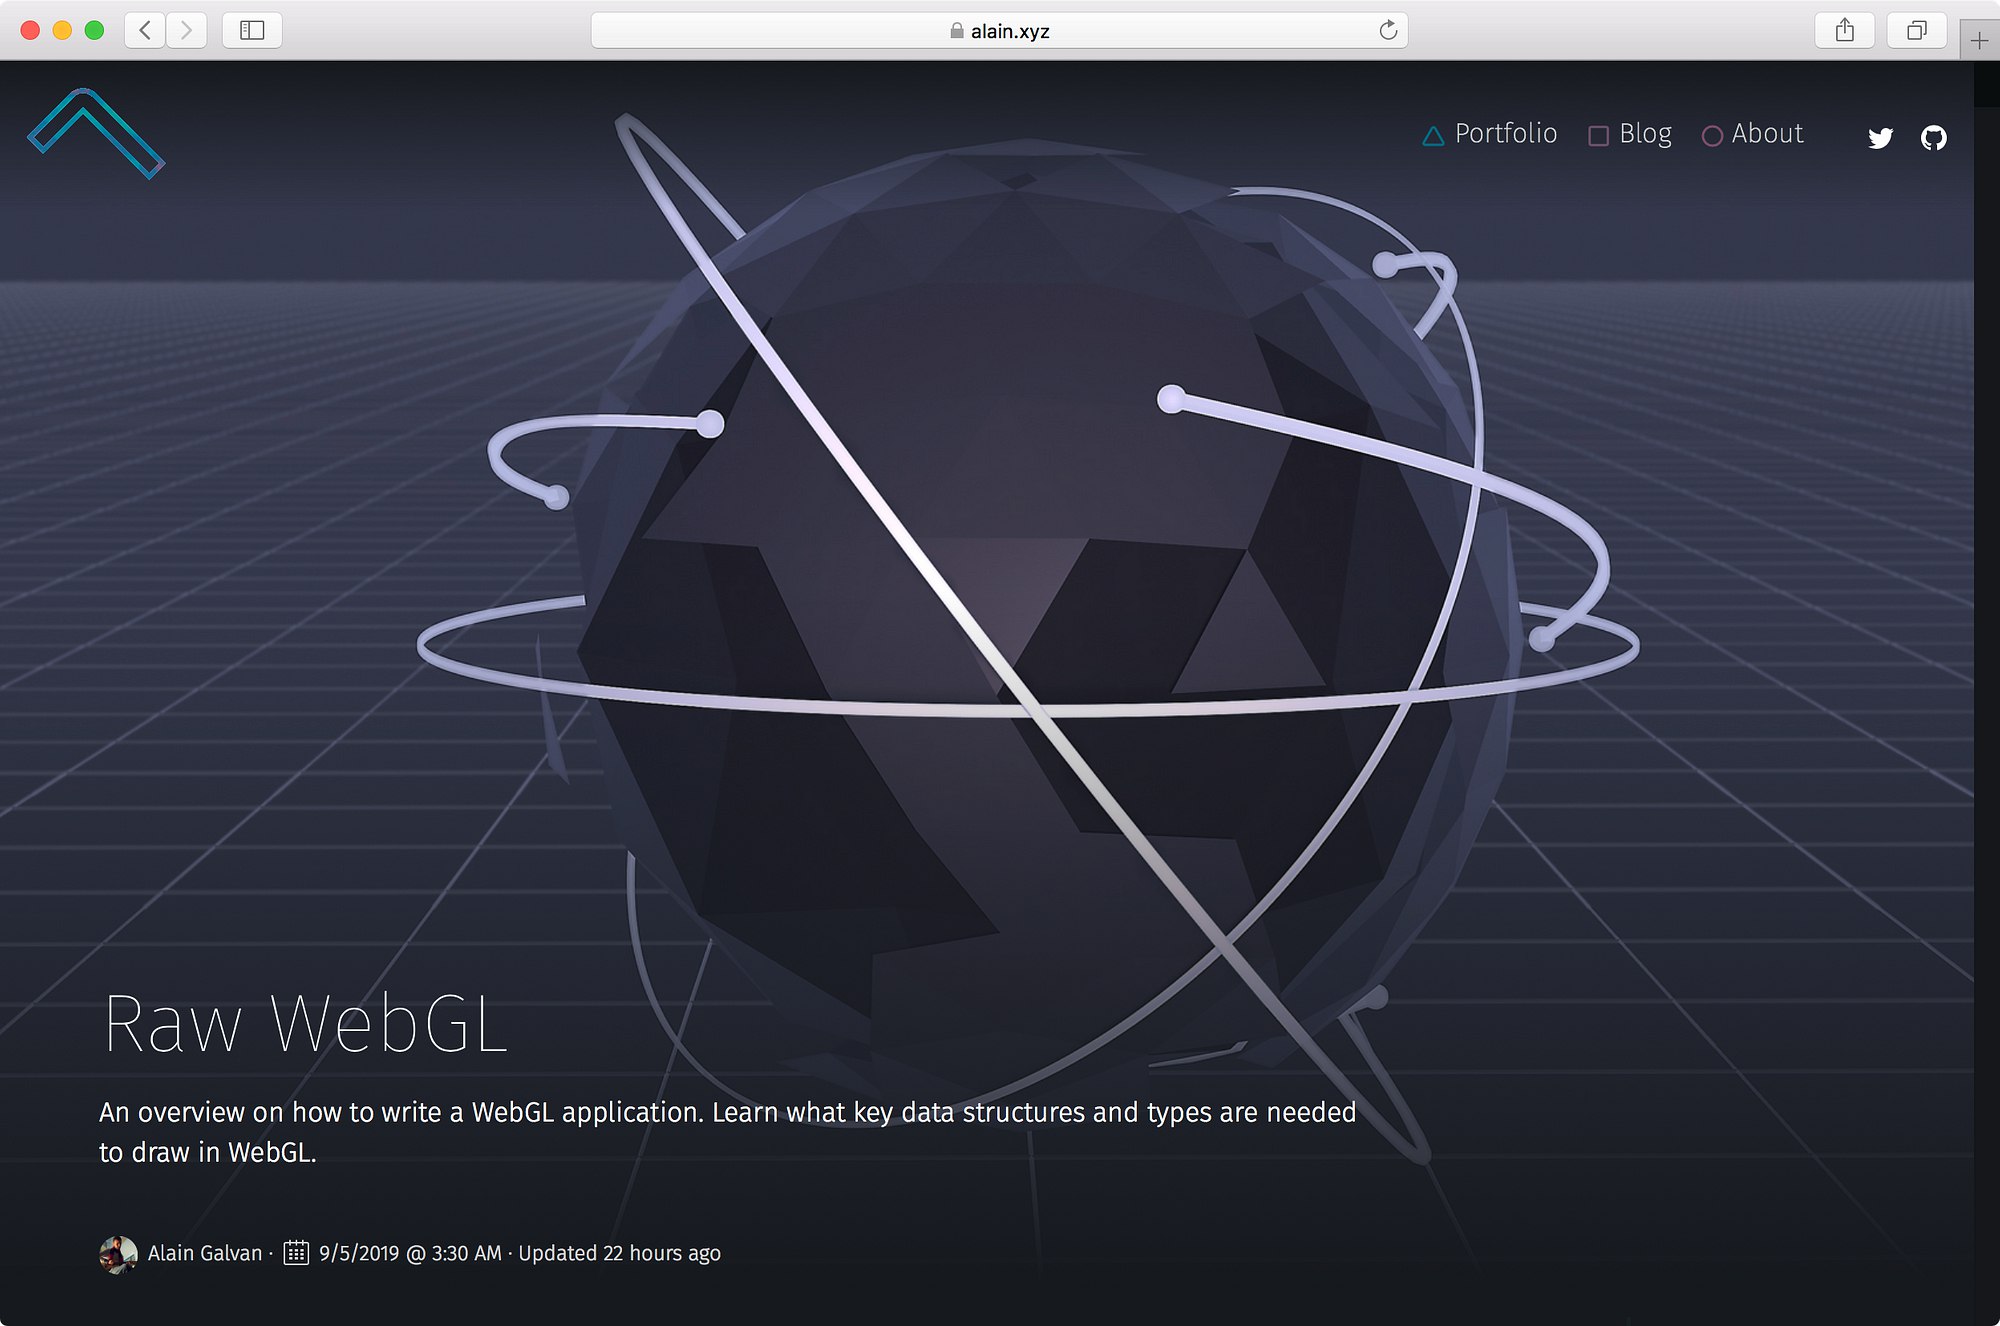Open the Raw WebGL article title
This screenshot has height=1326, width=2000.
[x=306, y=1024]
